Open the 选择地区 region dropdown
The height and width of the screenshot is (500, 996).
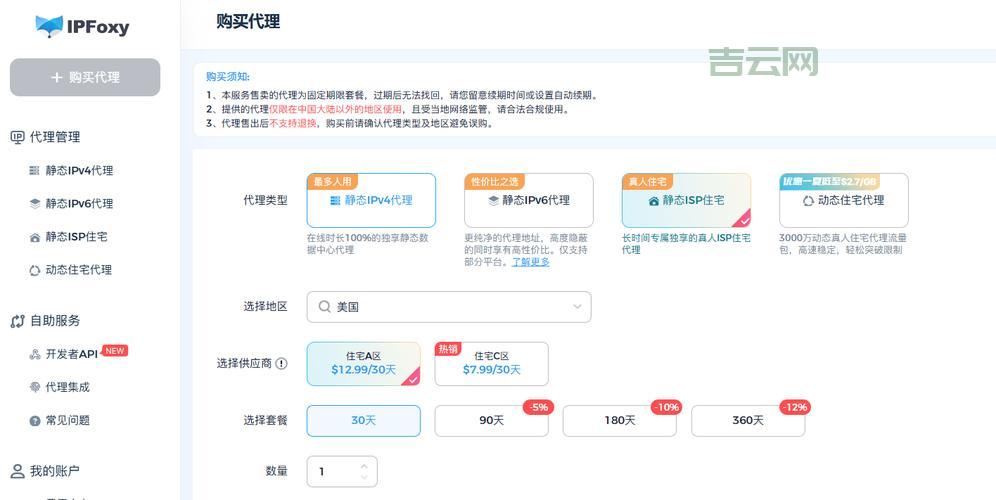point(448,307)
